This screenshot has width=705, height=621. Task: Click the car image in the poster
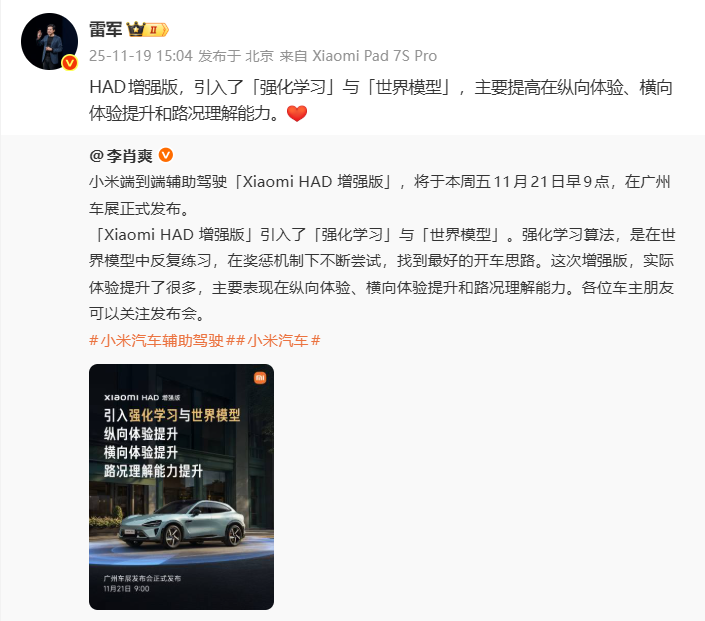[182, 524]
